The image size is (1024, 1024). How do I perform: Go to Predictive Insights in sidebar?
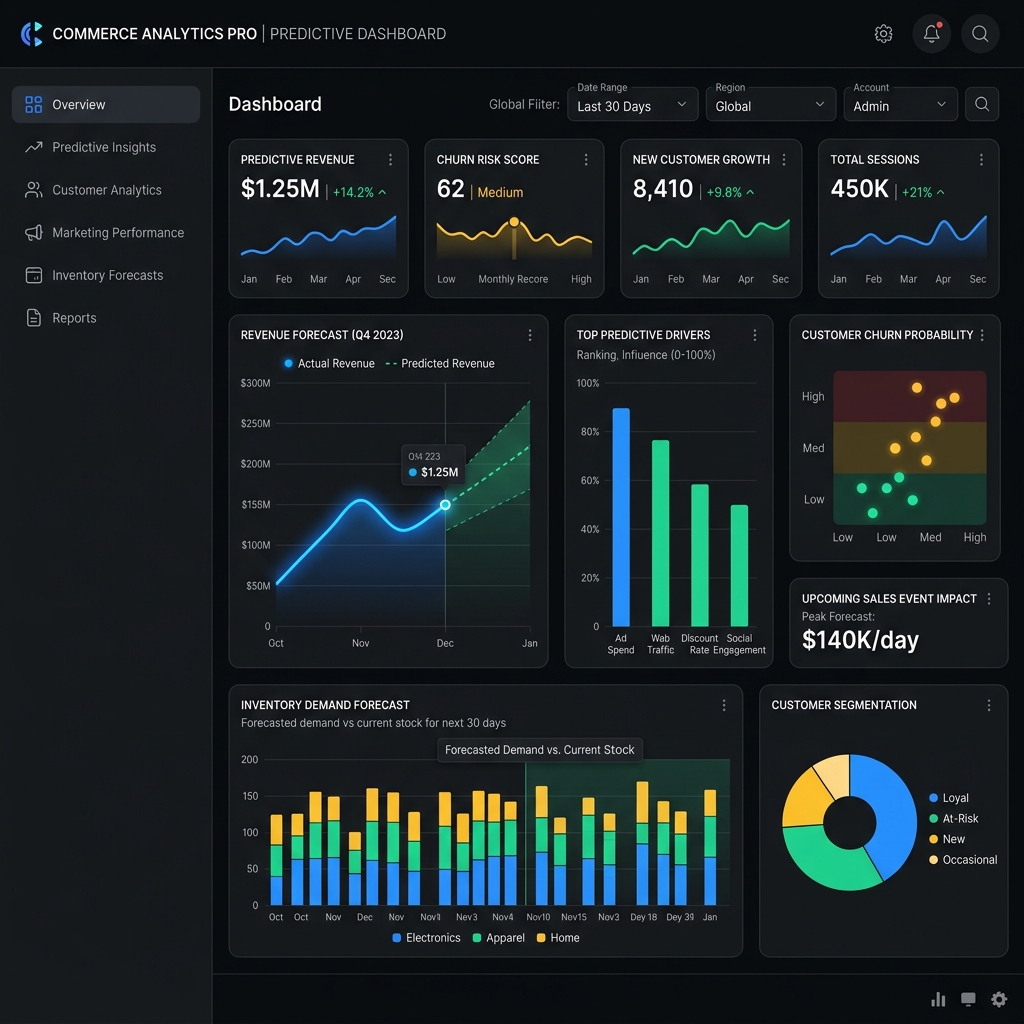(104, 147)
